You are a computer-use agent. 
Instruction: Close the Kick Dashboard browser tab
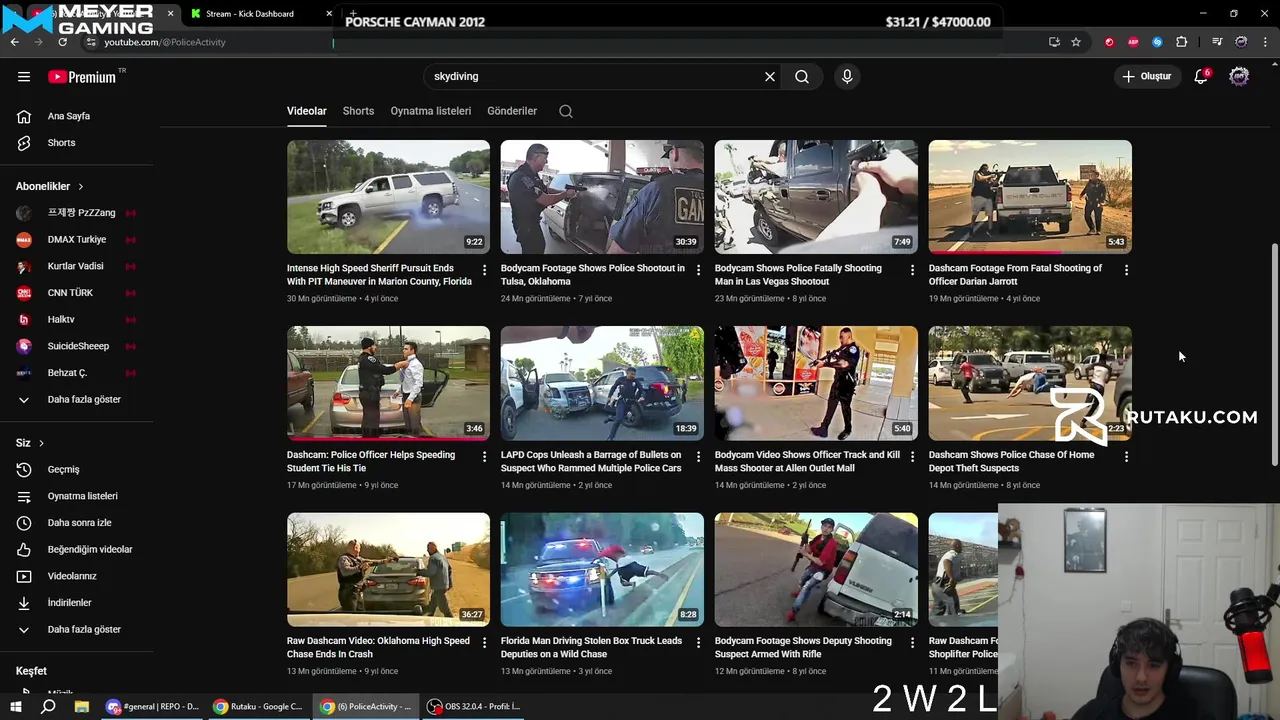click(329, 14)
